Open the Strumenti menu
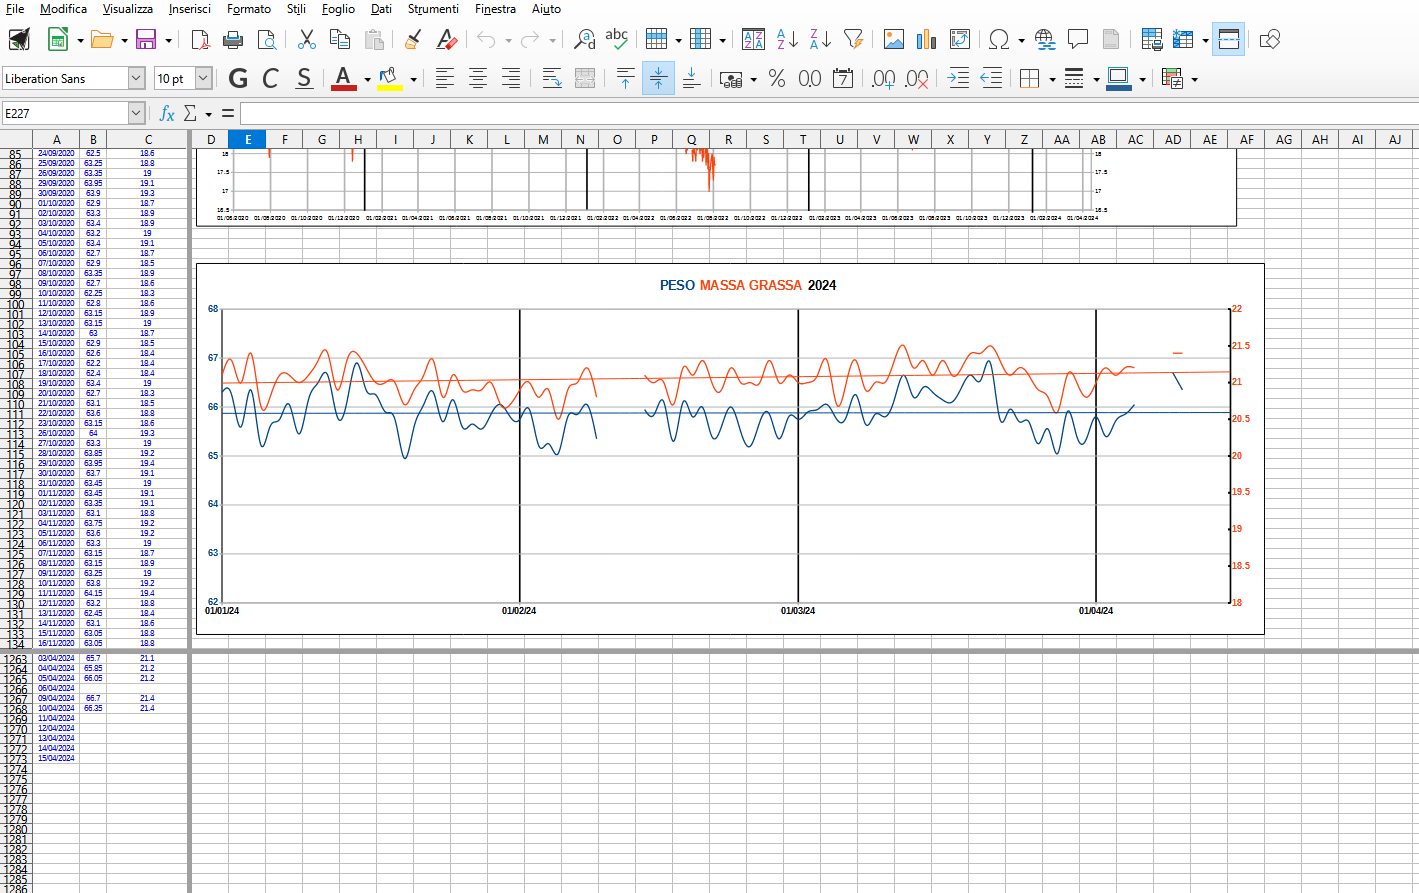Viewport: 1419px width, 893px height. (x=433, y=9)
